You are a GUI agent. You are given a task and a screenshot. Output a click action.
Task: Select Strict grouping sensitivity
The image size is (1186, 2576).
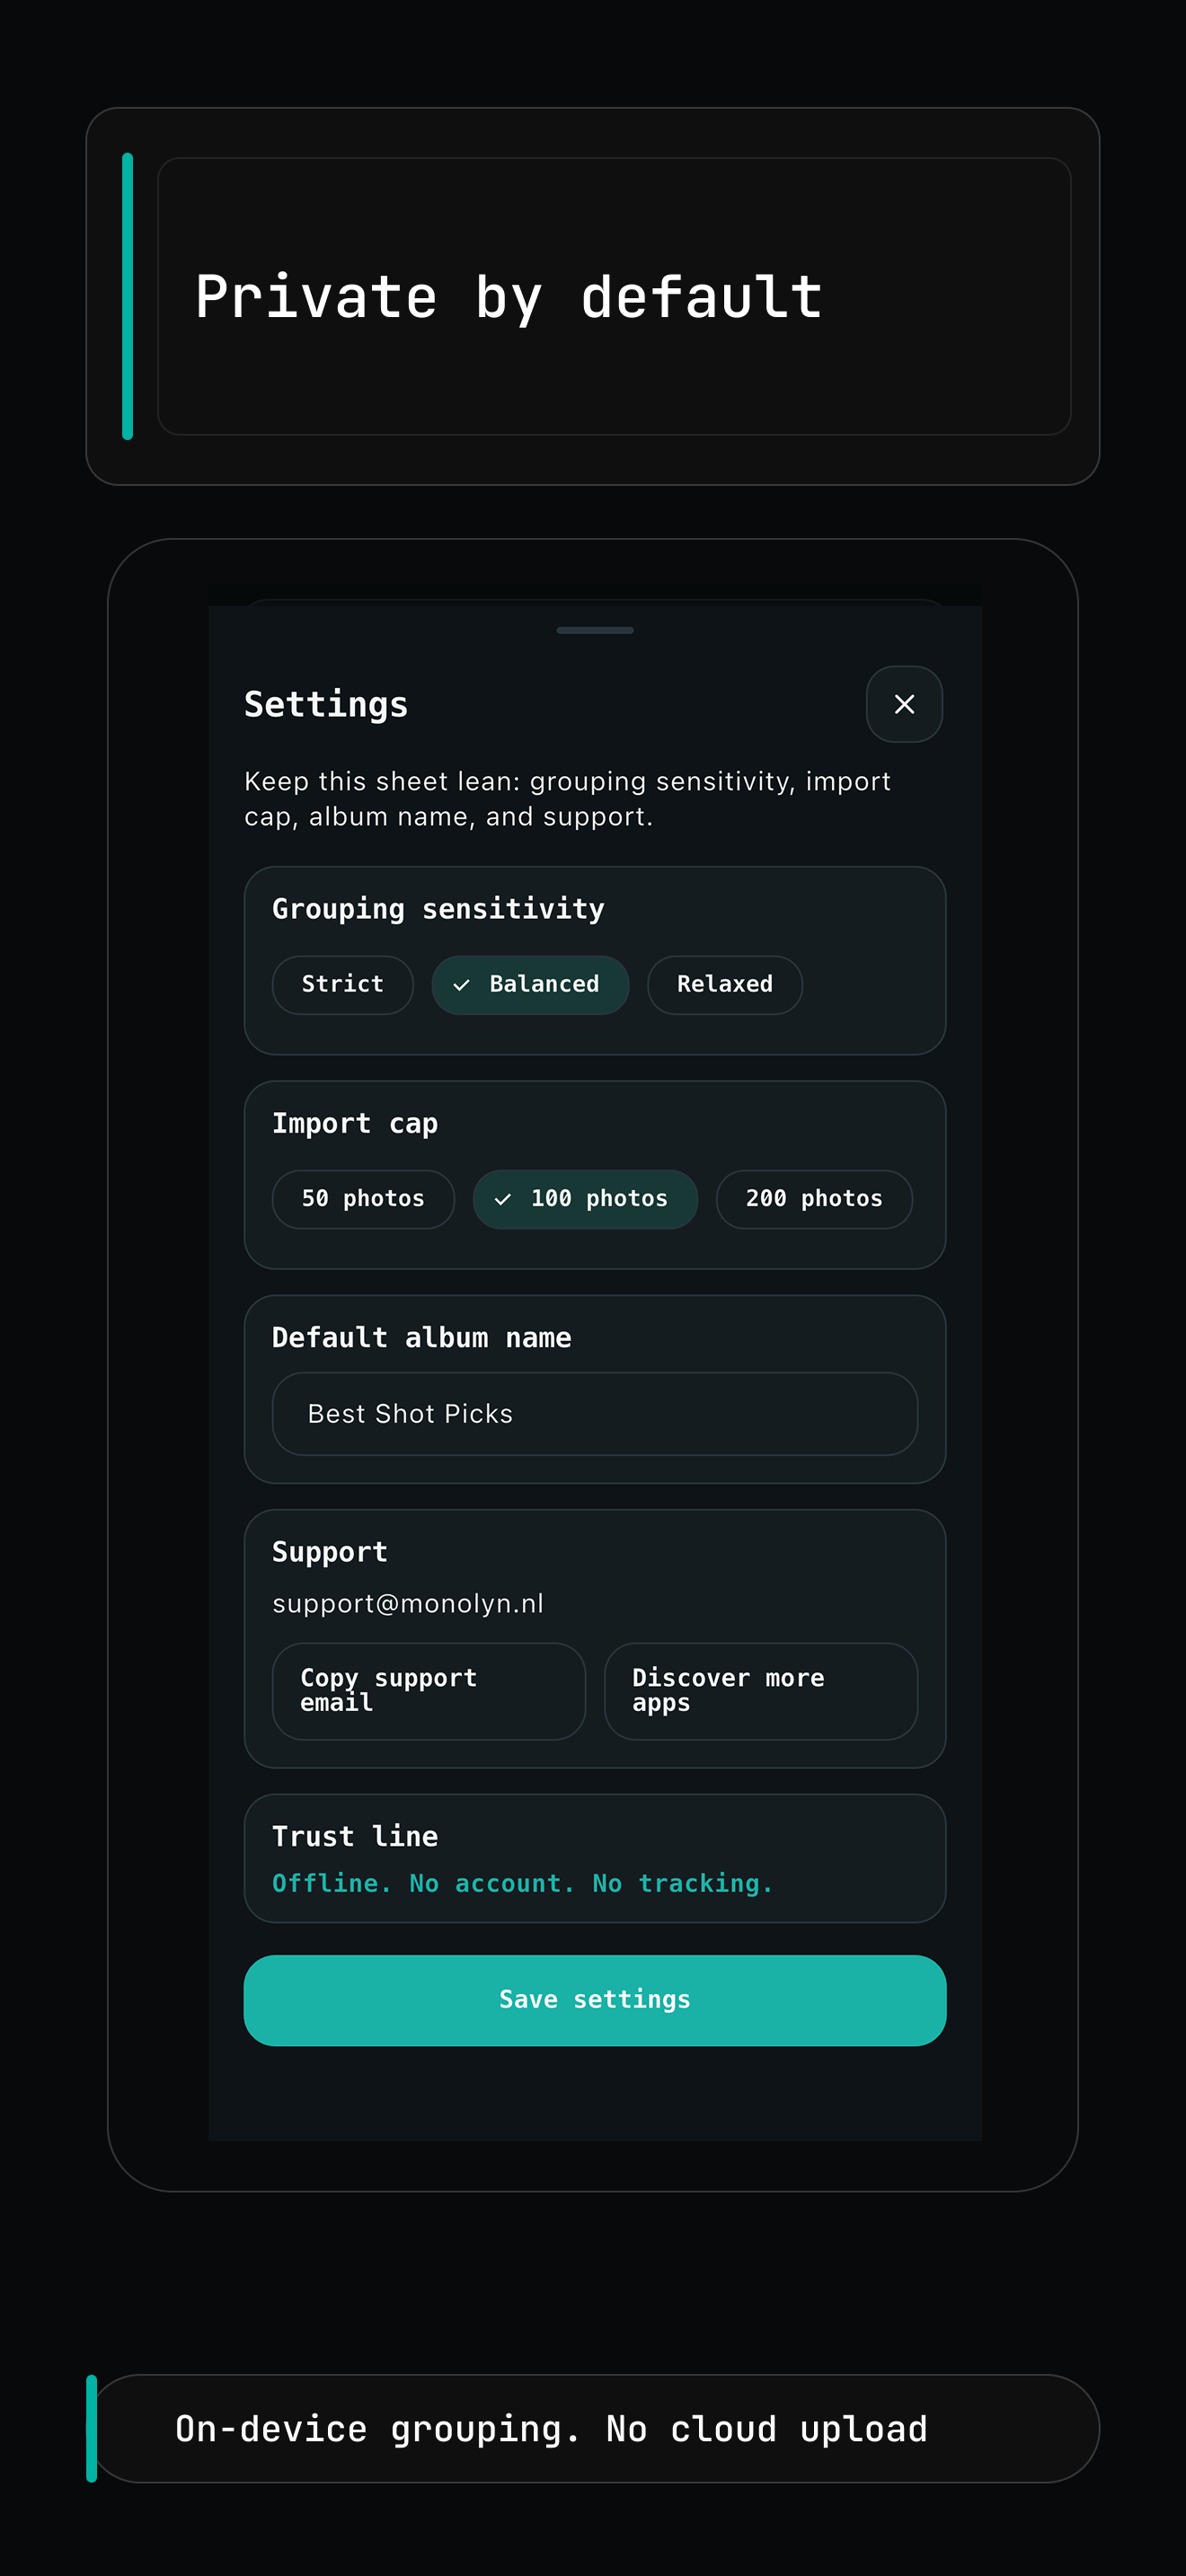(x=342, y=985)
